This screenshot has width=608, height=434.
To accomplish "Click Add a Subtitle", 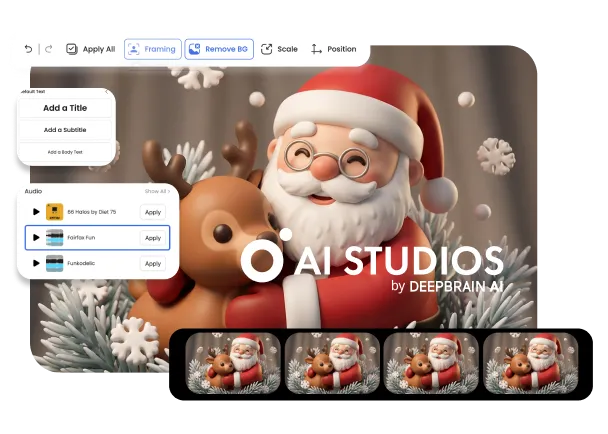I will pyautogui.click(x=65, y=130).
